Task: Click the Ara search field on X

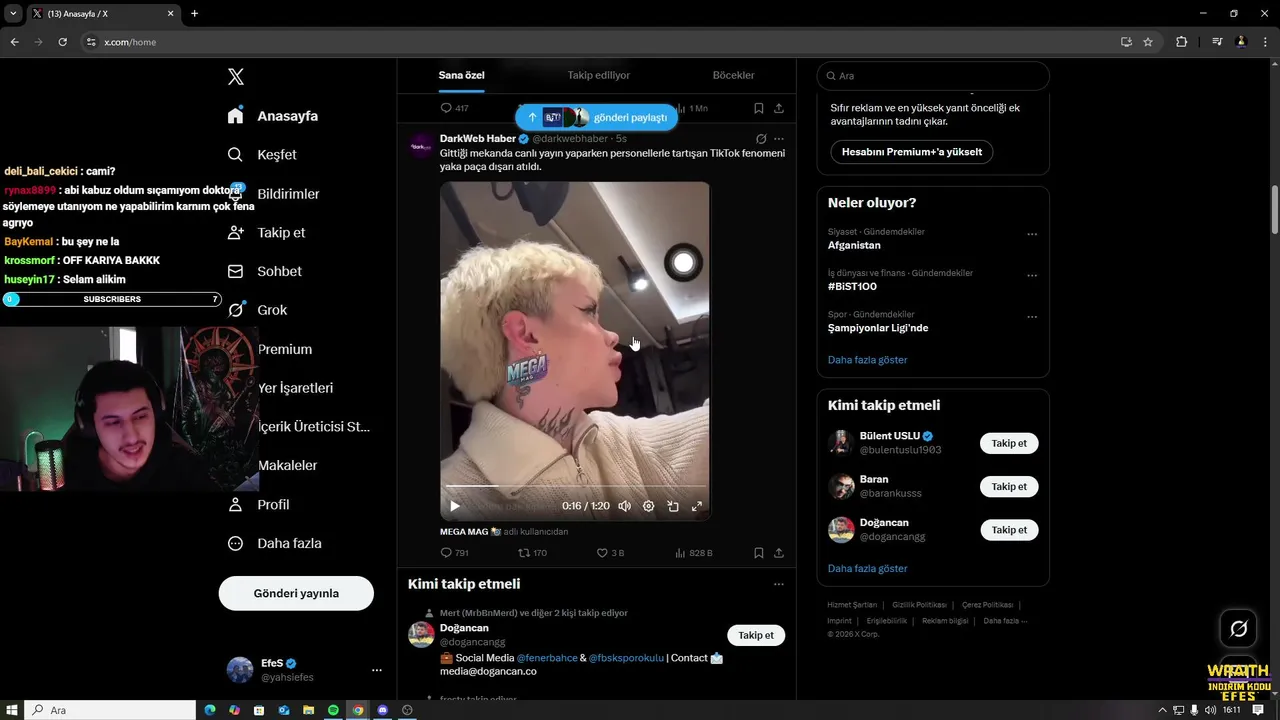Action: [933, 76]
